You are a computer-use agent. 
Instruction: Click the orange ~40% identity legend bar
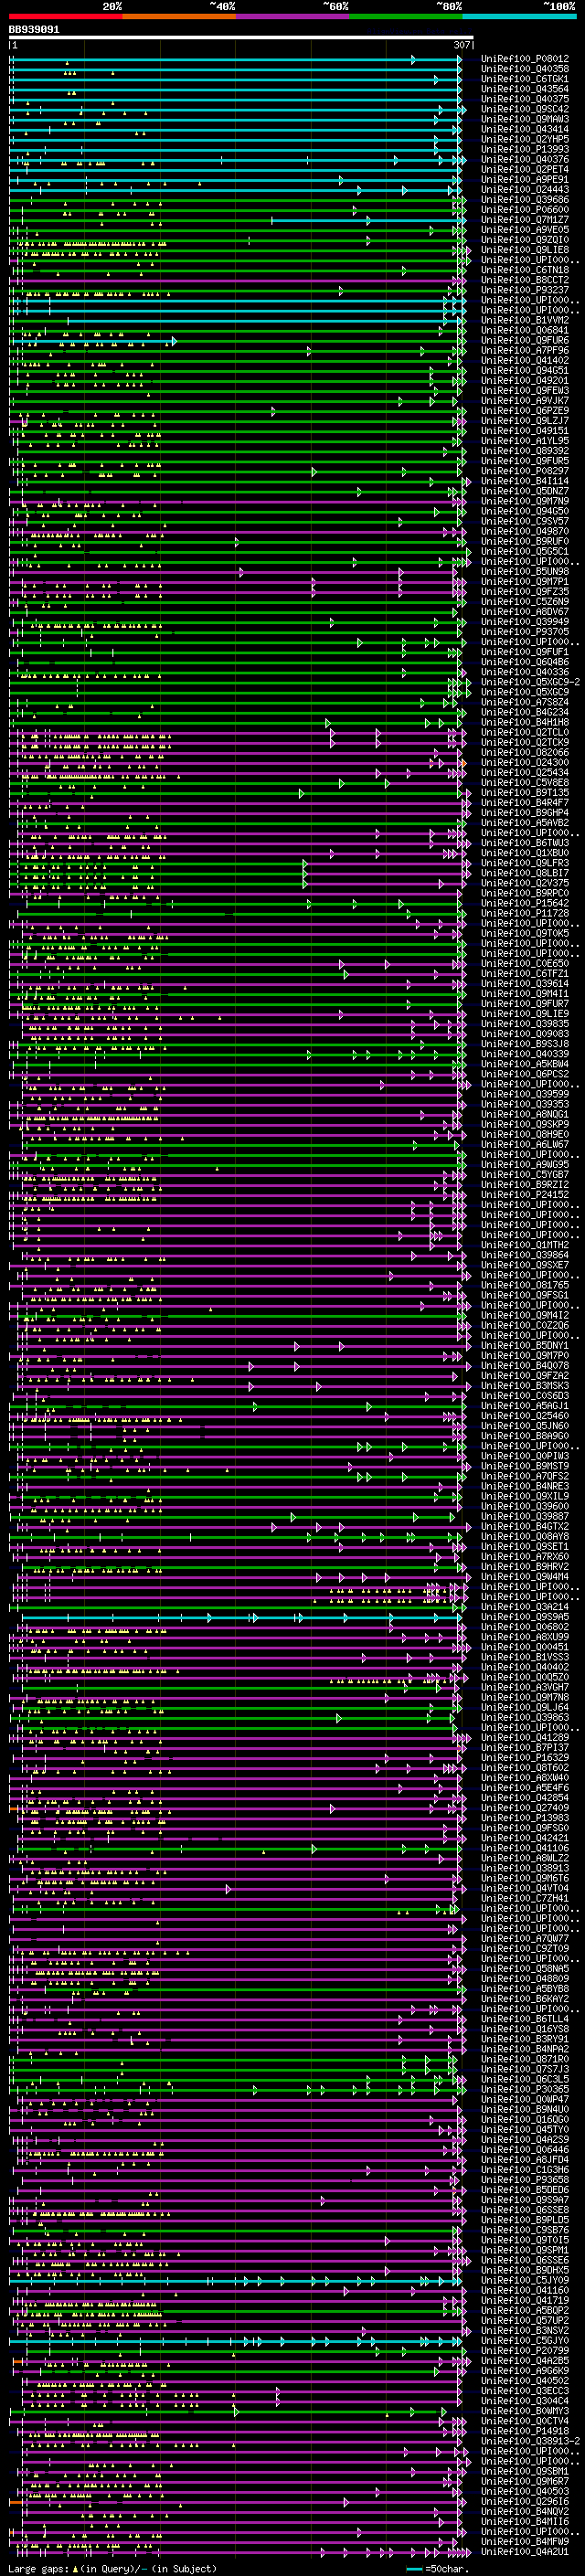[x=179, y=16]
